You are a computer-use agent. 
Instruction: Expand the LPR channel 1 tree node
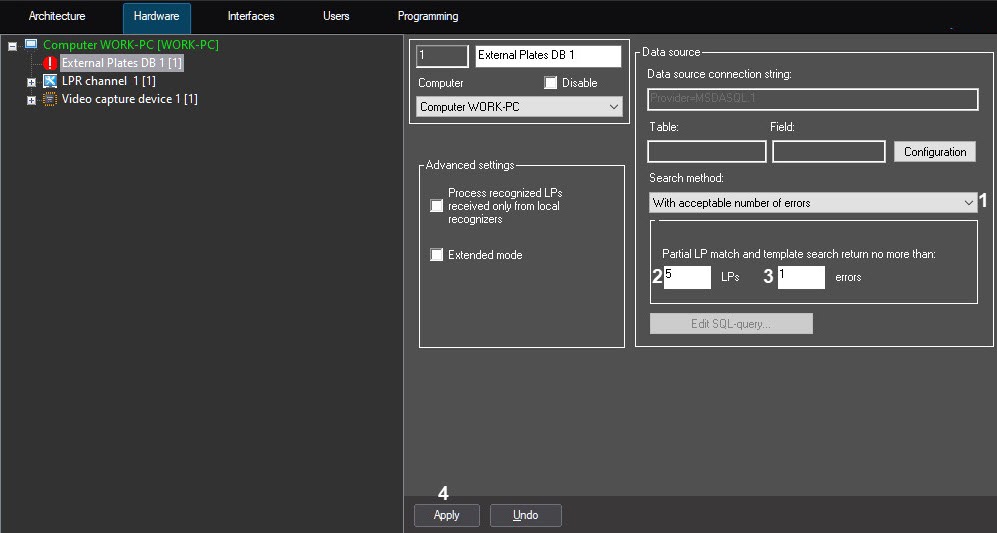tap(32, 82)
